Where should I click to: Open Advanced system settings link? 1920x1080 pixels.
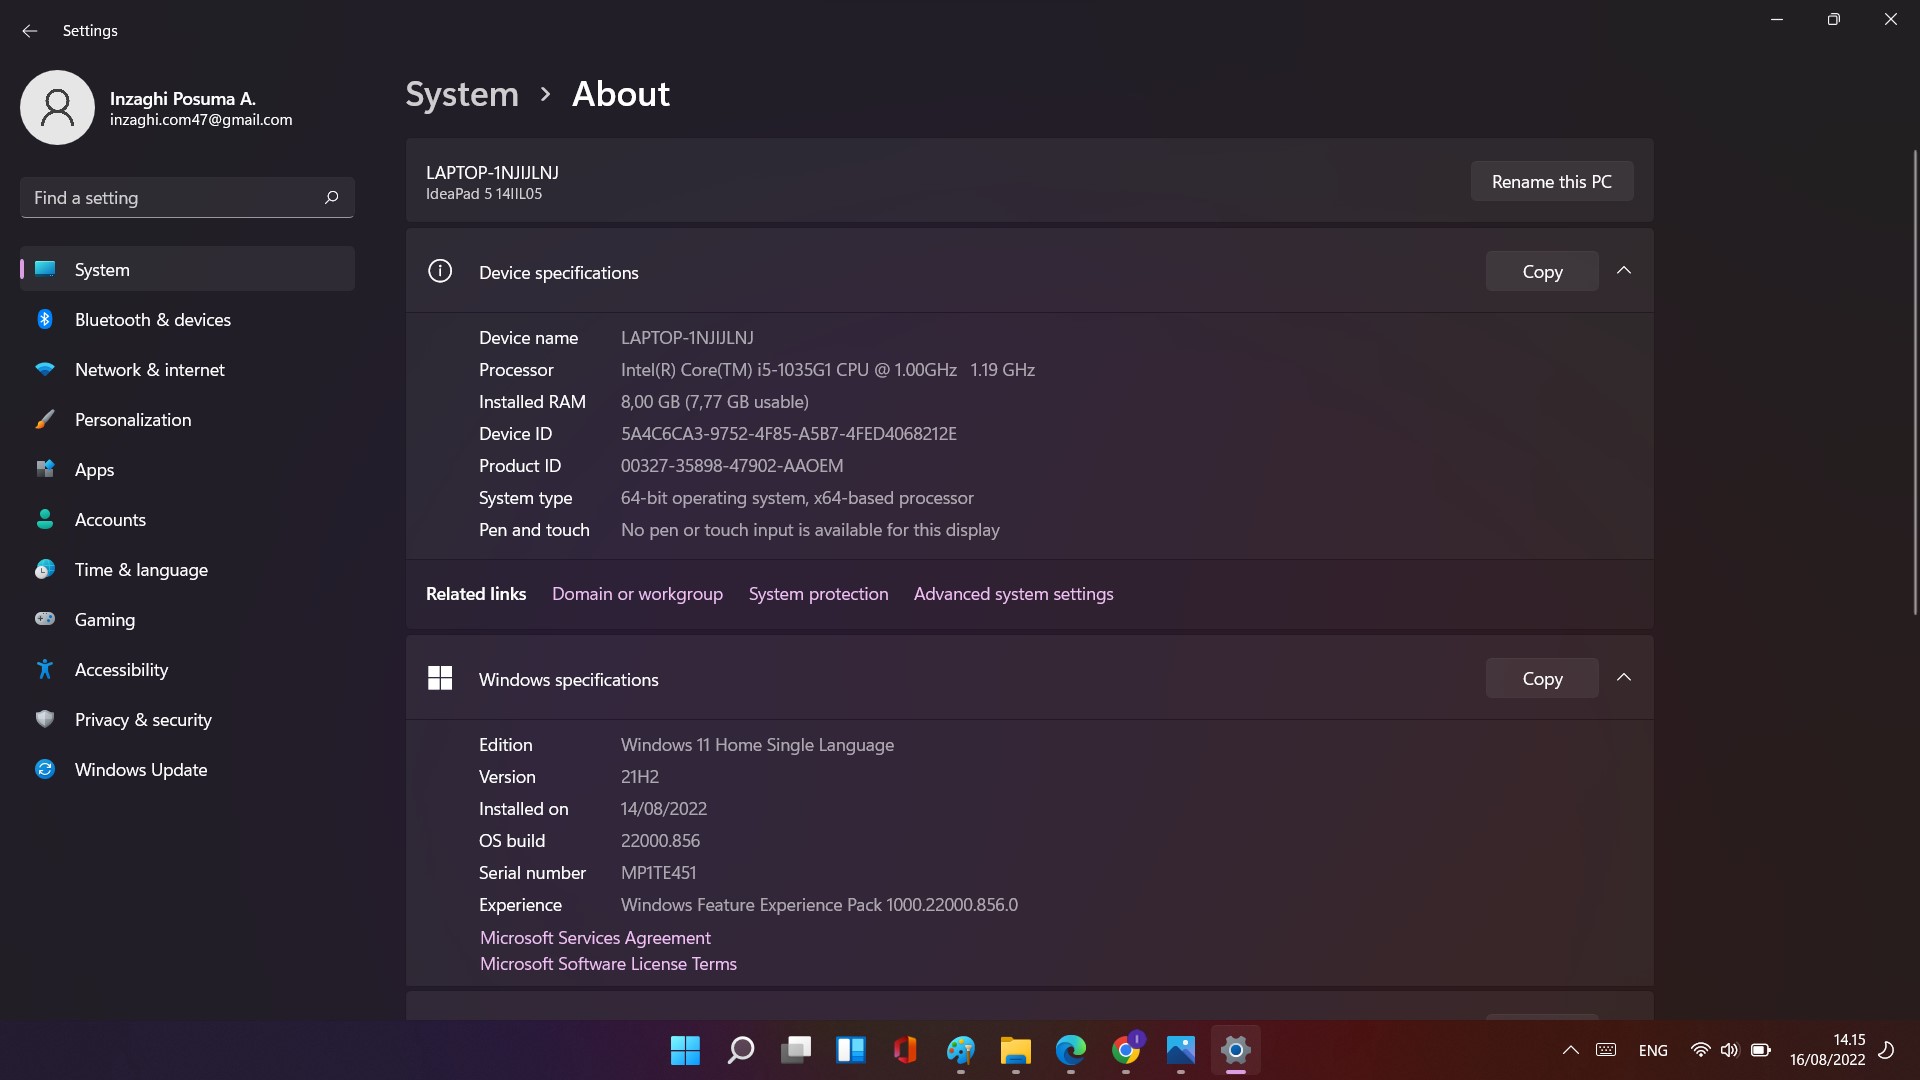click(1013, 594)
